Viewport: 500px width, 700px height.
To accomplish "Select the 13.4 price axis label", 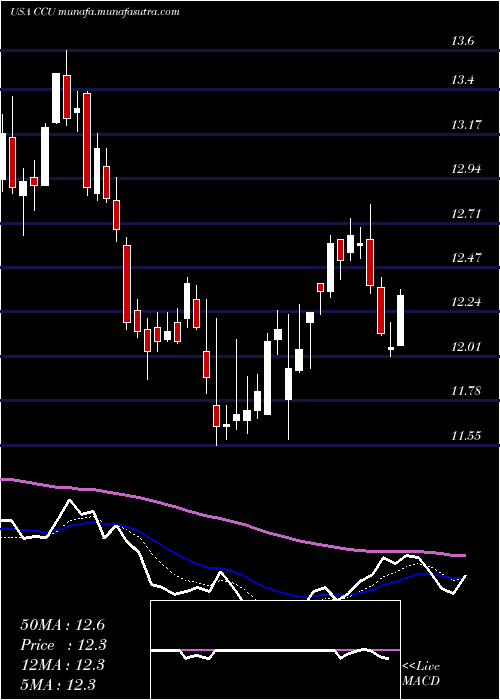I will pyautogui.click(x=462, y=80).
